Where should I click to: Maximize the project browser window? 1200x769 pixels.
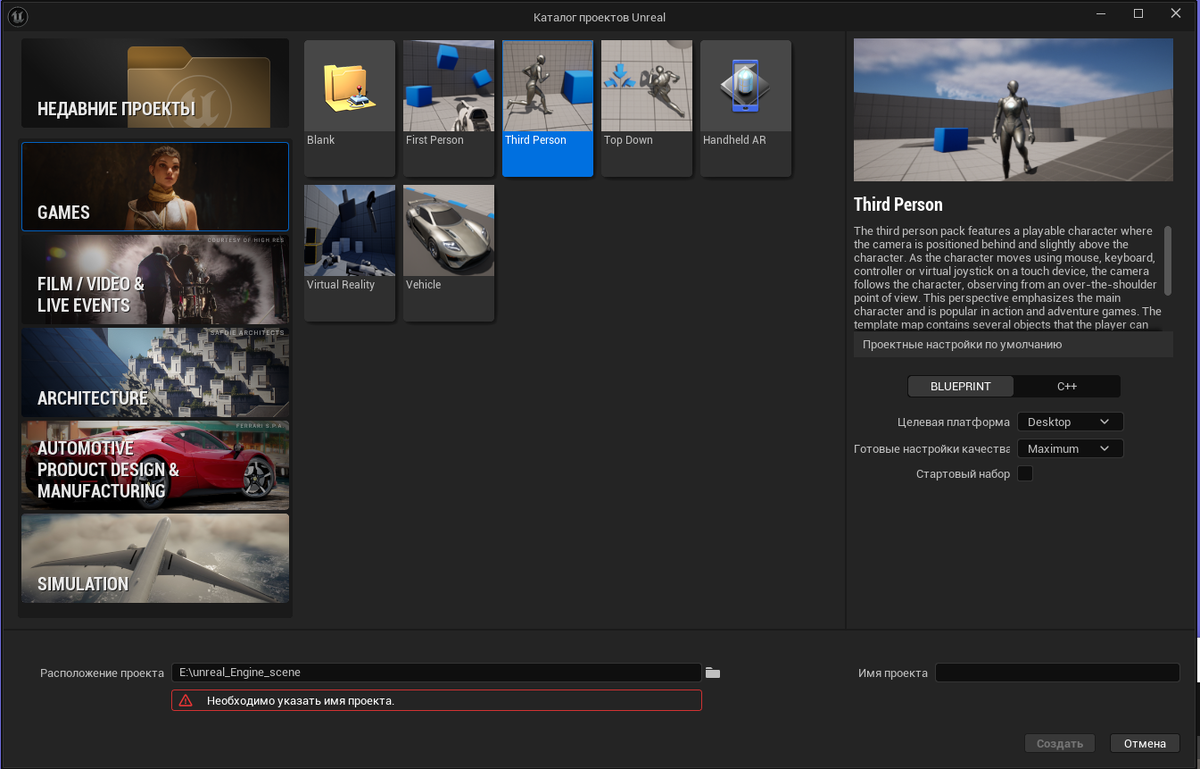pyautogui.click(x=1138, y=14)
